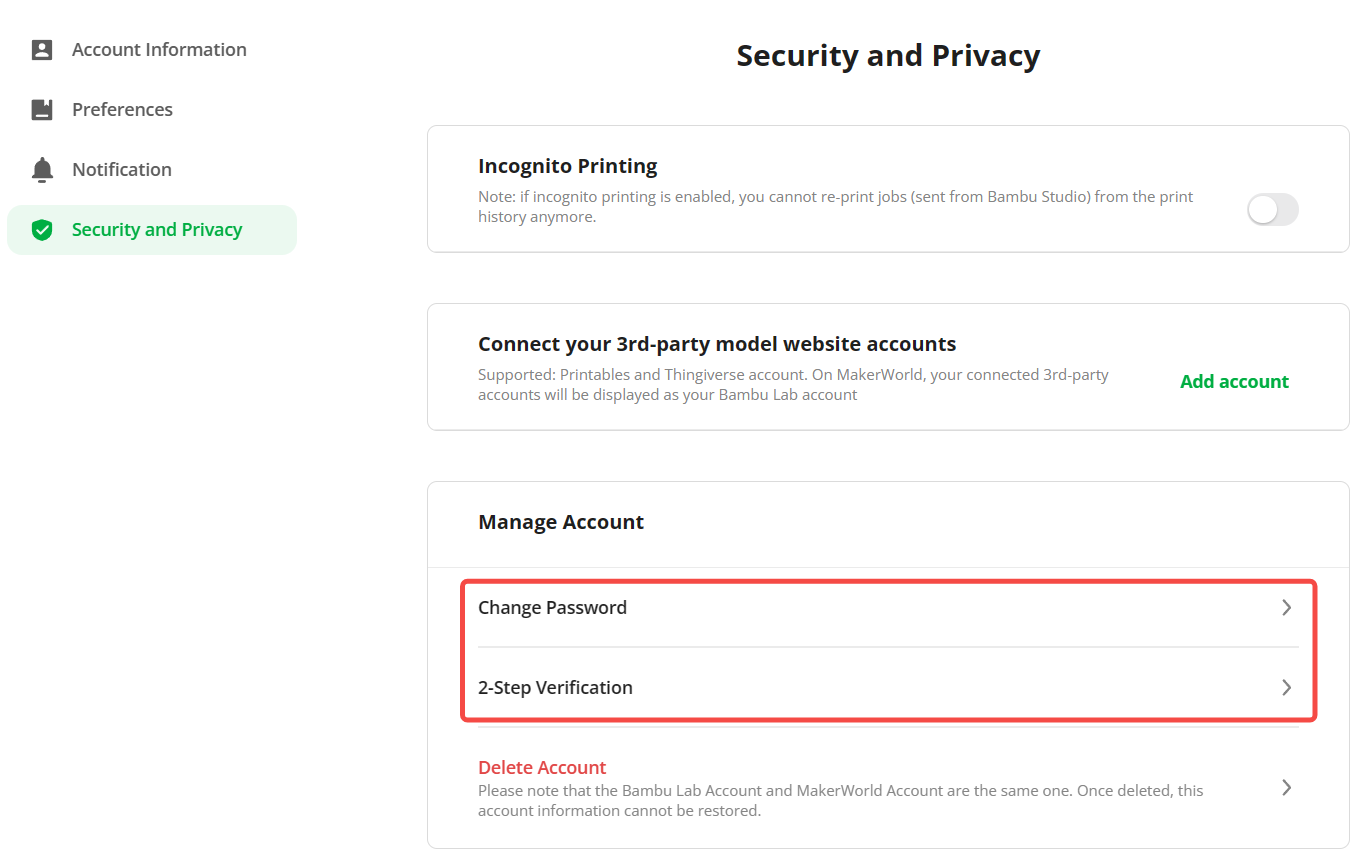Click the Notification bell icon

tap(42, 170)
